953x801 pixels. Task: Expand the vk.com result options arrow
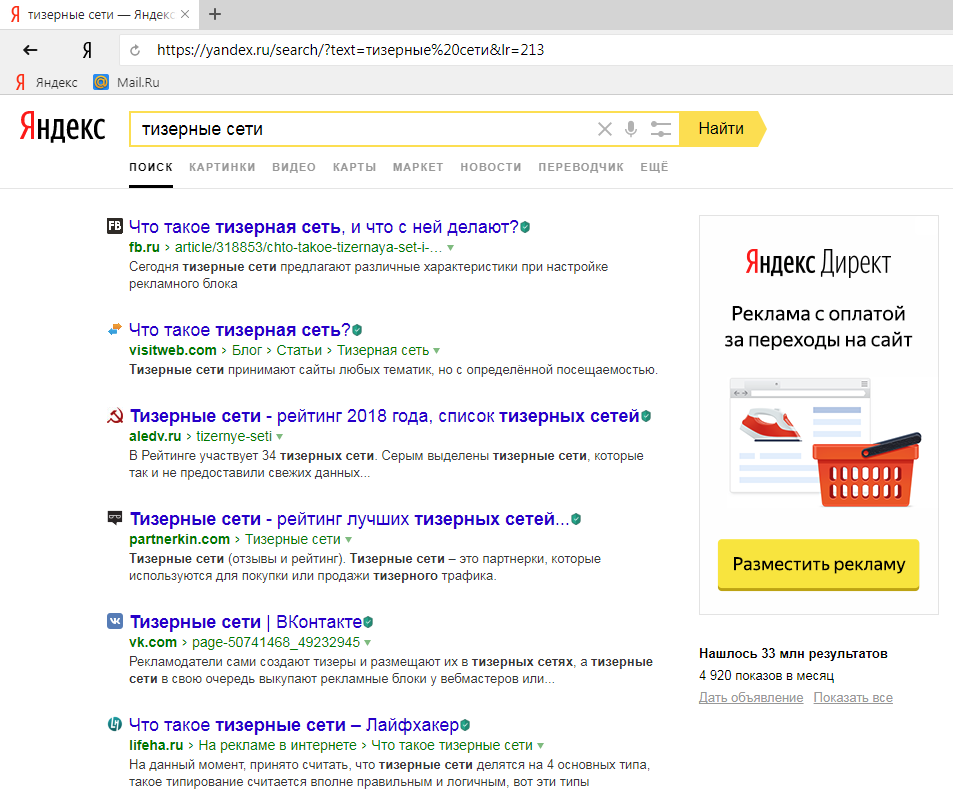(x=368, y=642)
